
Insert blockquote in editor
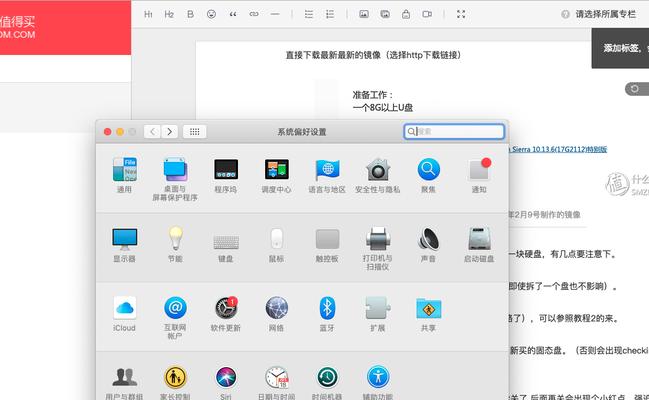233,14
